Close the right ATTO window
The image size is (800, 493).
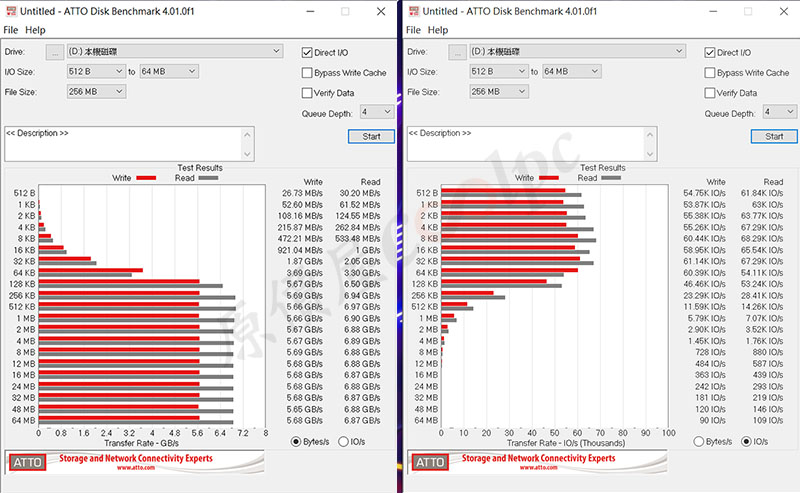[x=784, y=11]
